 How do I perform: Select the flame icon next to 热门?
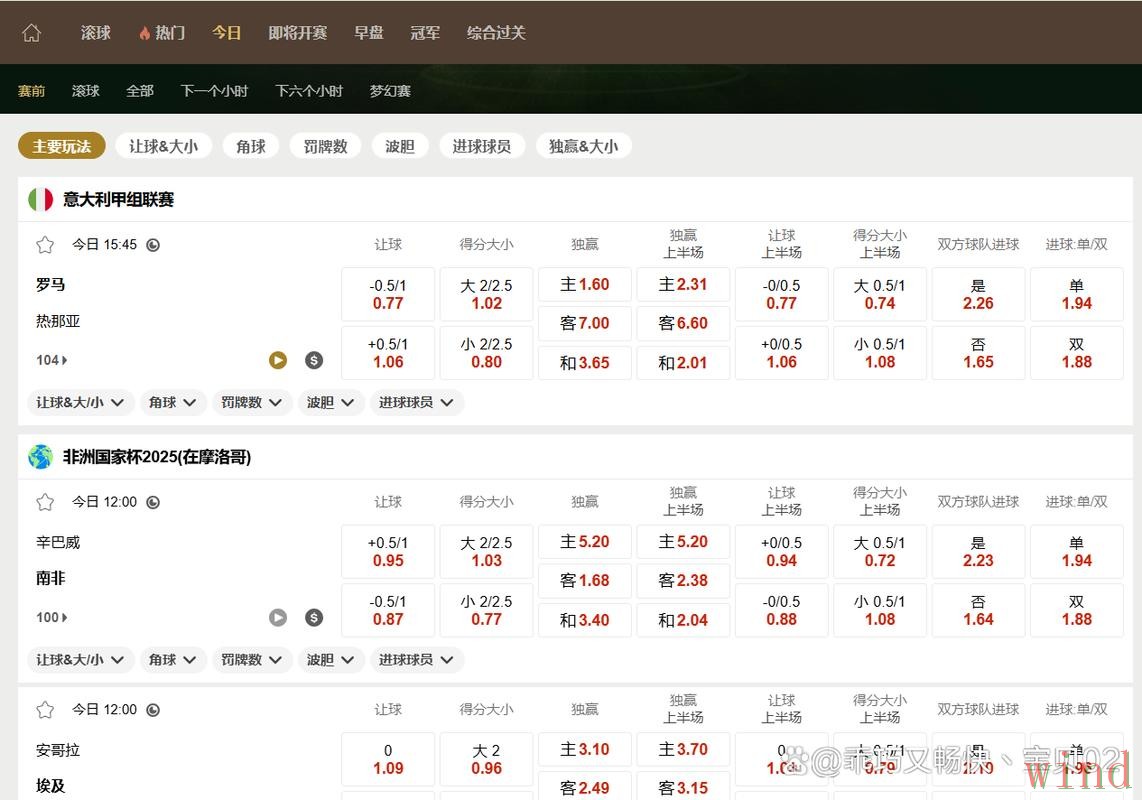[143, 32]
